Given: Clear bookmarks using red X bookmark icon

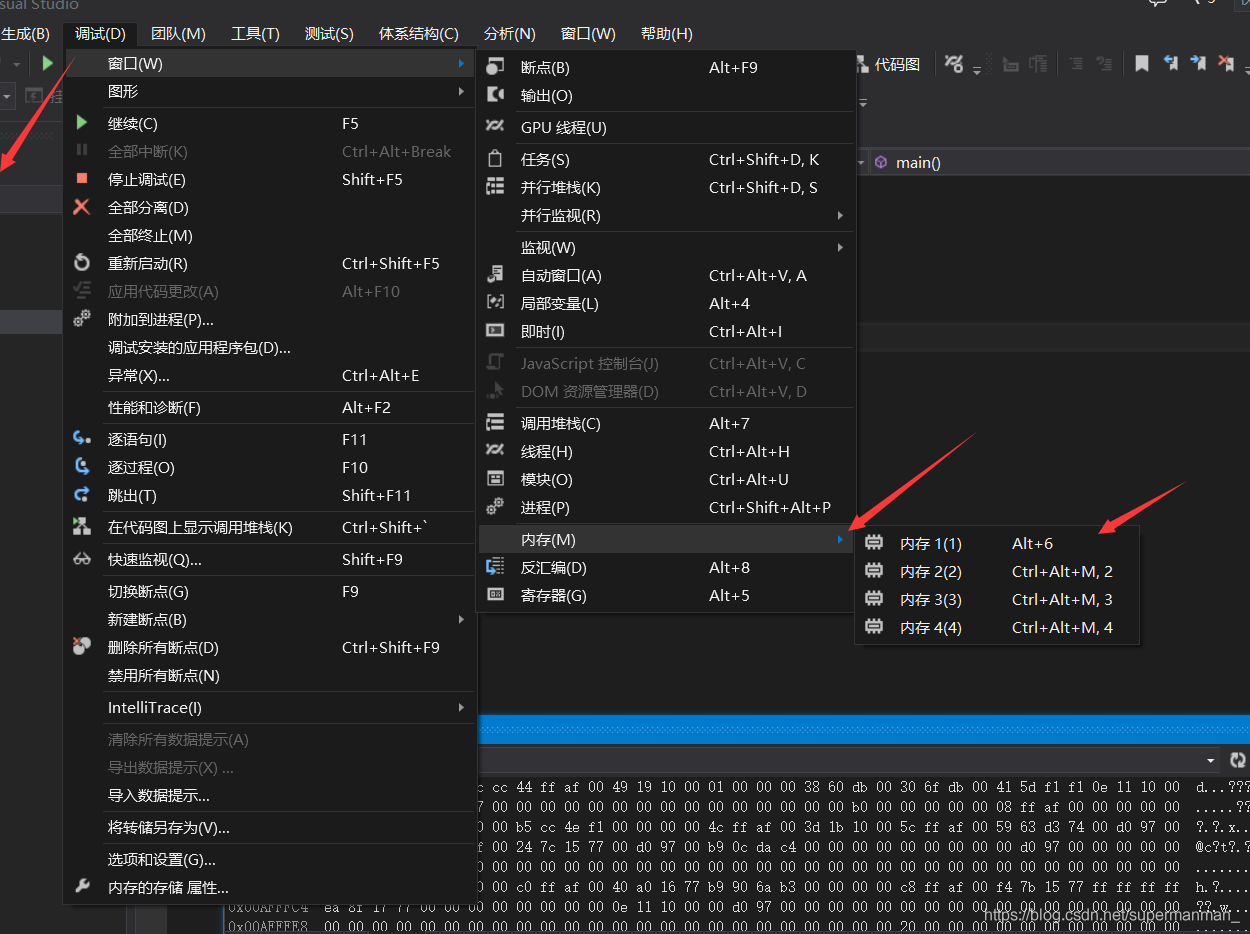Looking at the screenshot, I should [1226, 64].
